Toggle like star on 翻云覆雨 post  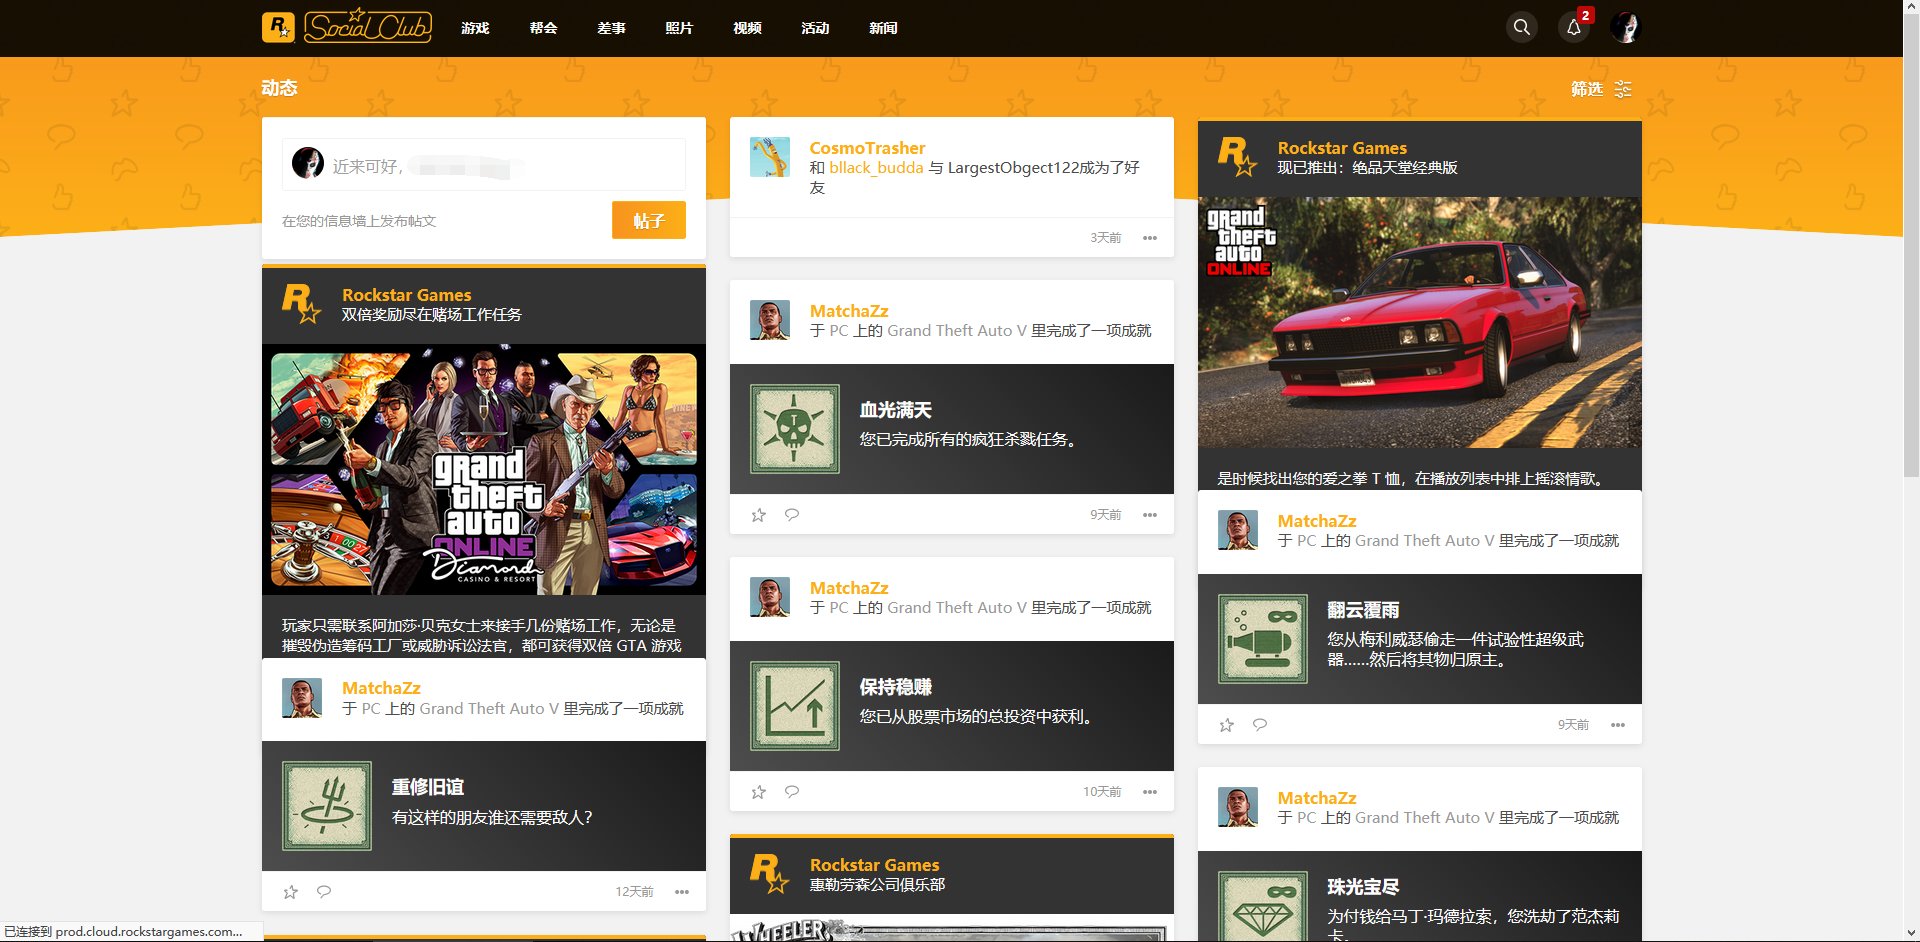click(1225, 724)
